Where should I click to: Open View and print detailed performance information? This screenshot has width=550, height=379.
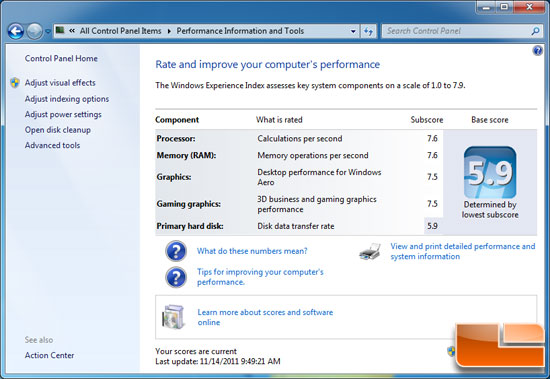click(463, 251)
